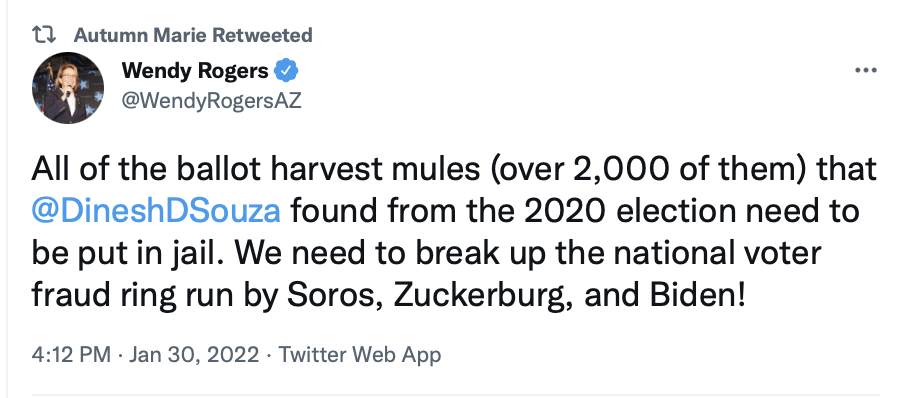Click the tweet text starting 'All of the ballot'

pos(454,232)
